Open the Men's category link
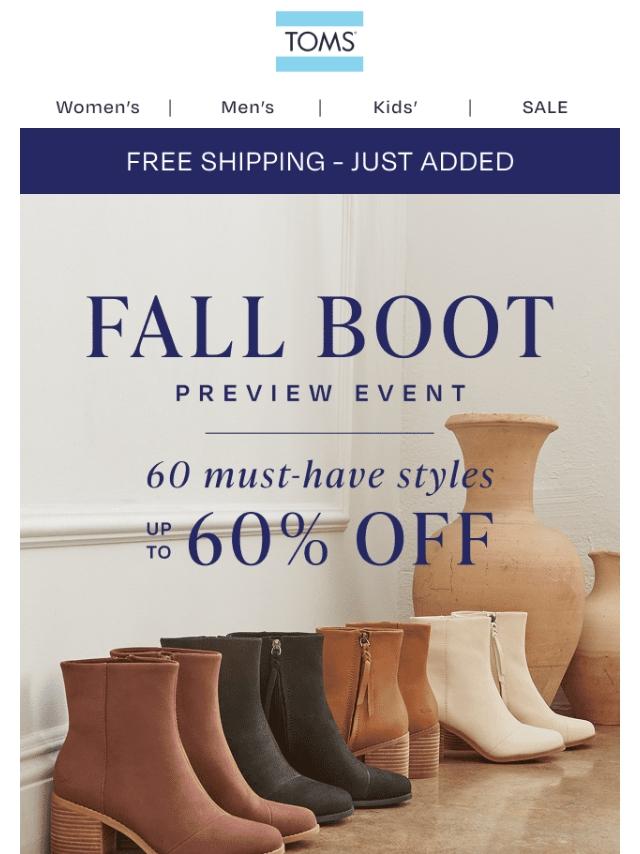 point(247,107)
